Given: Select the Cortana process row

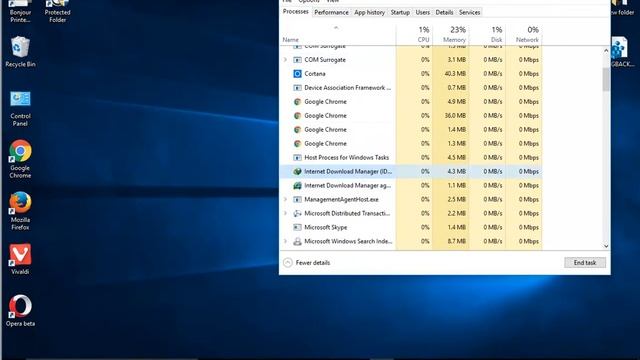Looking at the screenshot, I should [x=411, y=74].
